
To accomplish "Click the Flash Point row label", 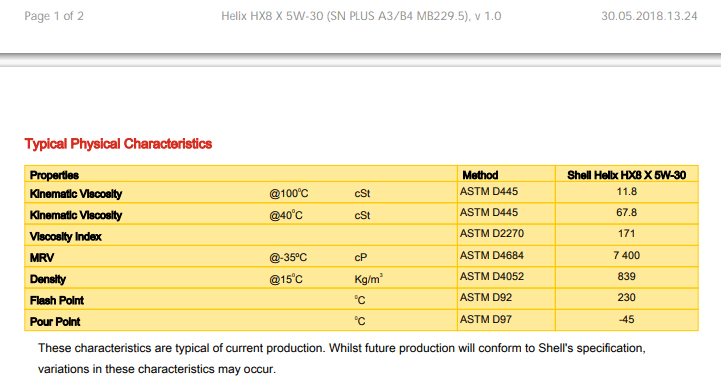I will pos(57,300).
